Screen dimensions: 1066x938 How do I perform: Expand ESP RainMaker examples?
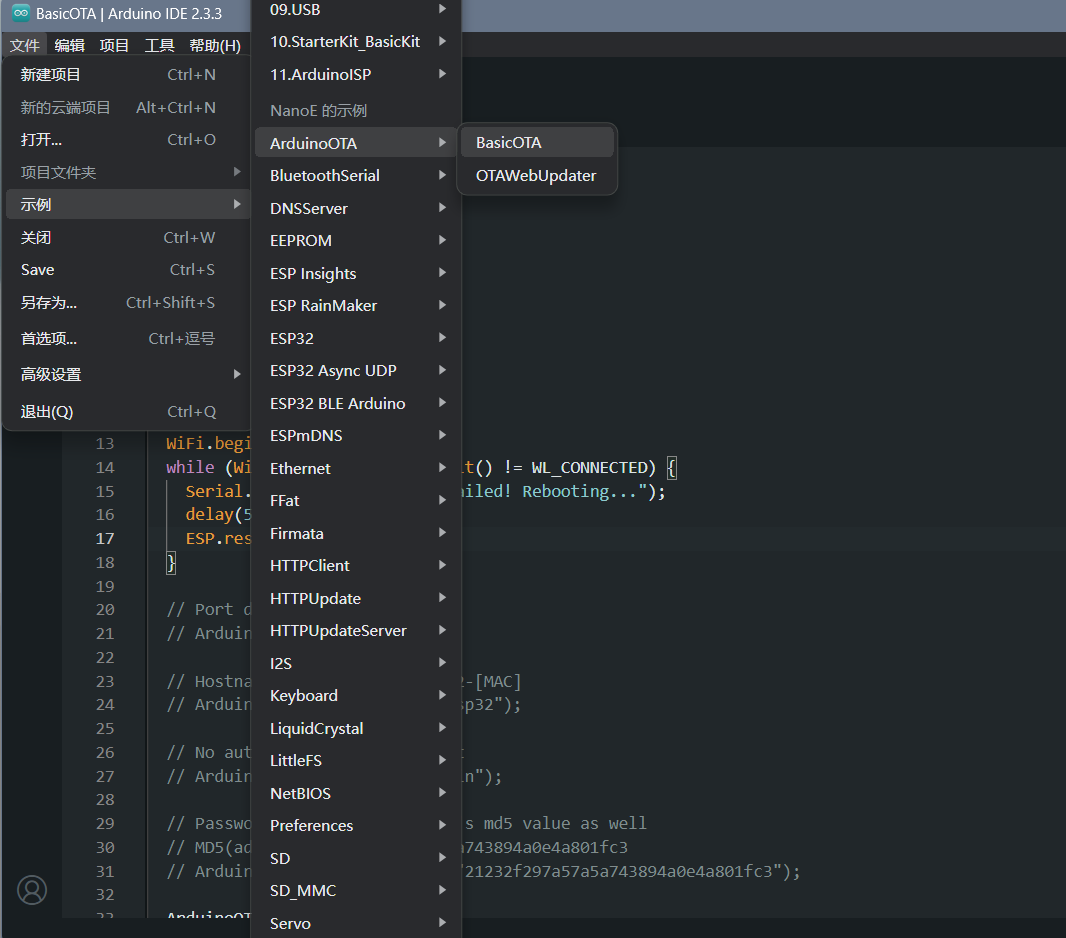pyautogui.click(x=357, y=306)
